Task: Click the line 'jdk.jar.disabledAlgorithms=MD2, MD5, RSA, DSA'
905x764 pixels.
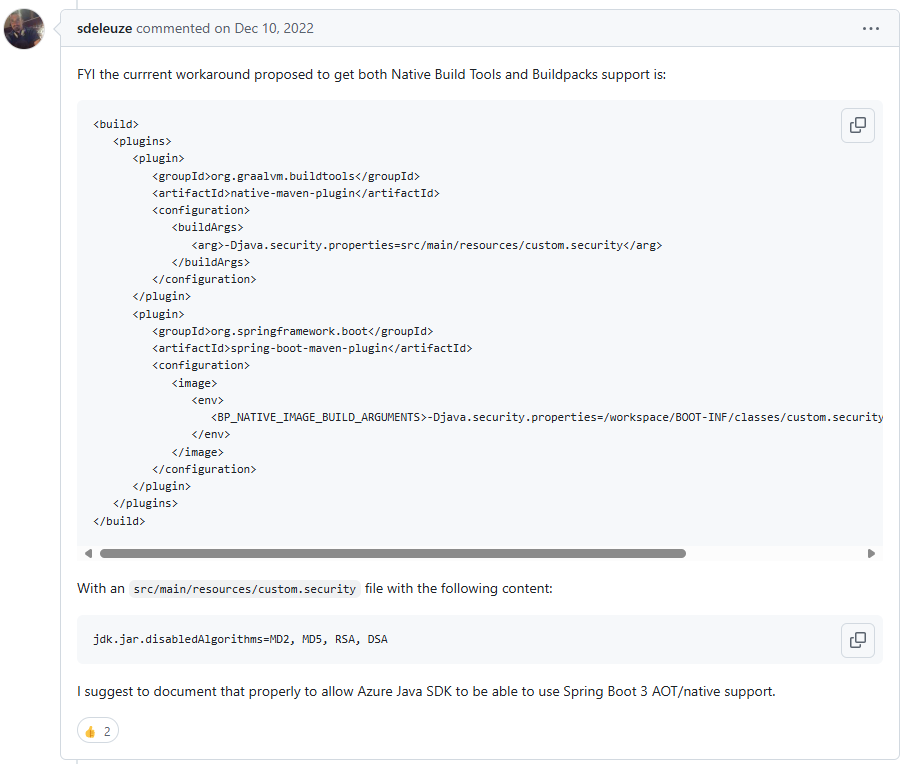Action: (240, 639)
